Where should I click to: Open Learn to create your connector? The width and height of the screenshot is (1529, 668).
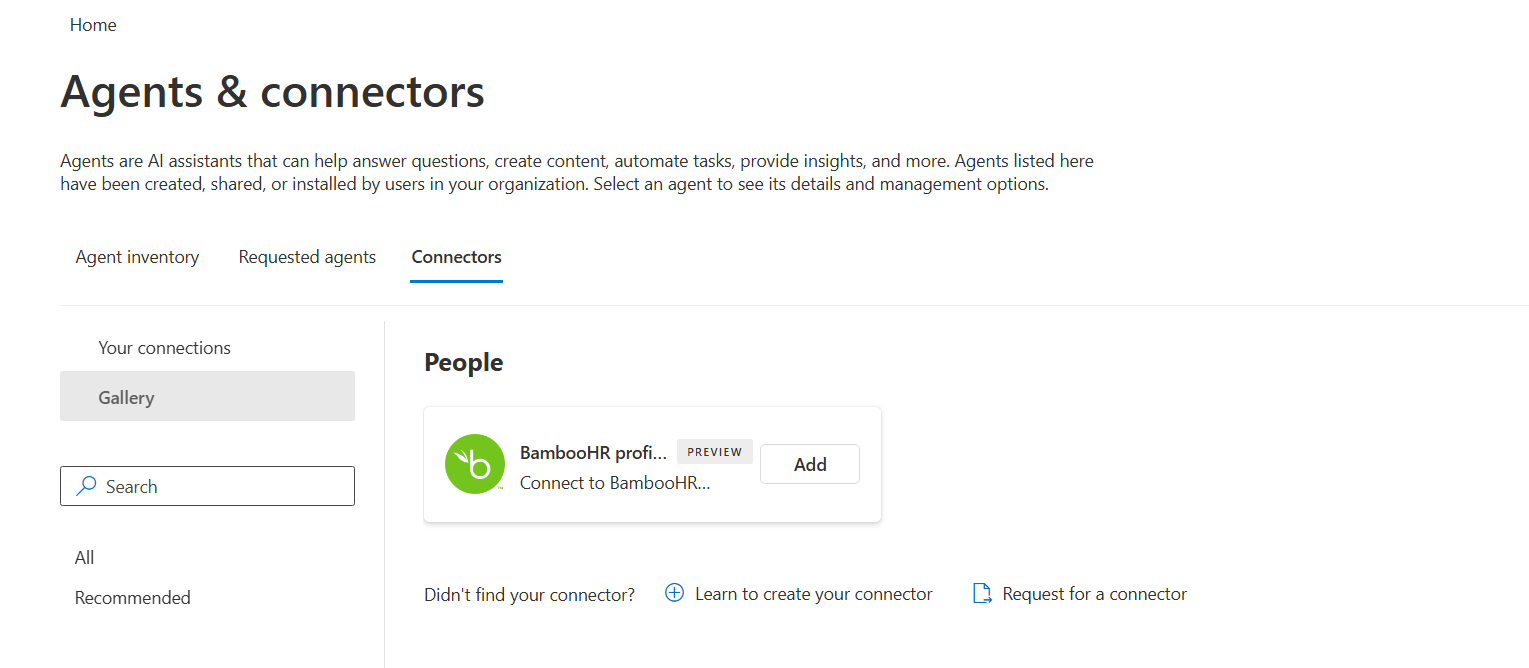tap(814, 594)
